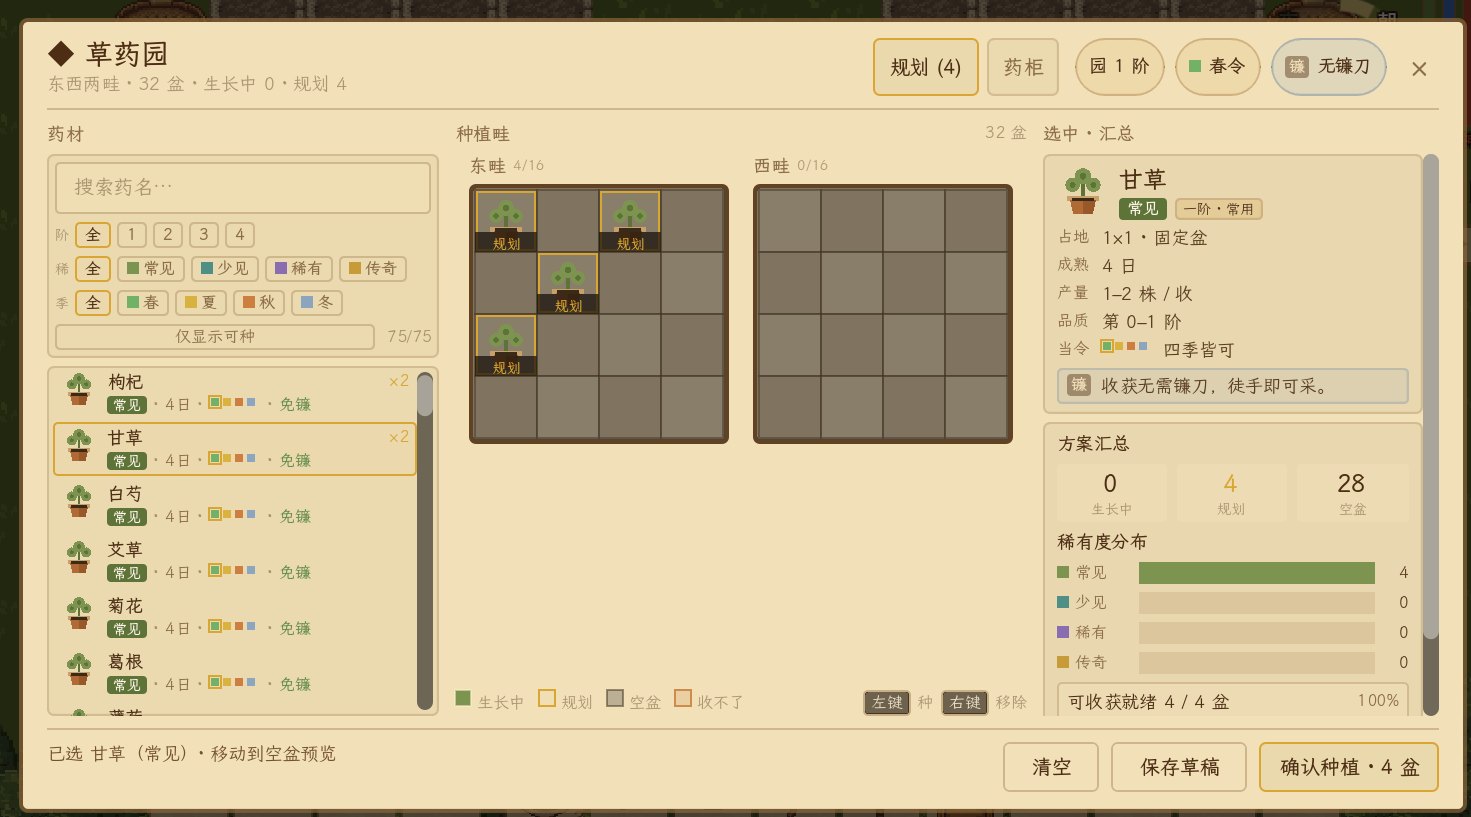Toggle the 仅显示可种 filter

pos(215,336)
